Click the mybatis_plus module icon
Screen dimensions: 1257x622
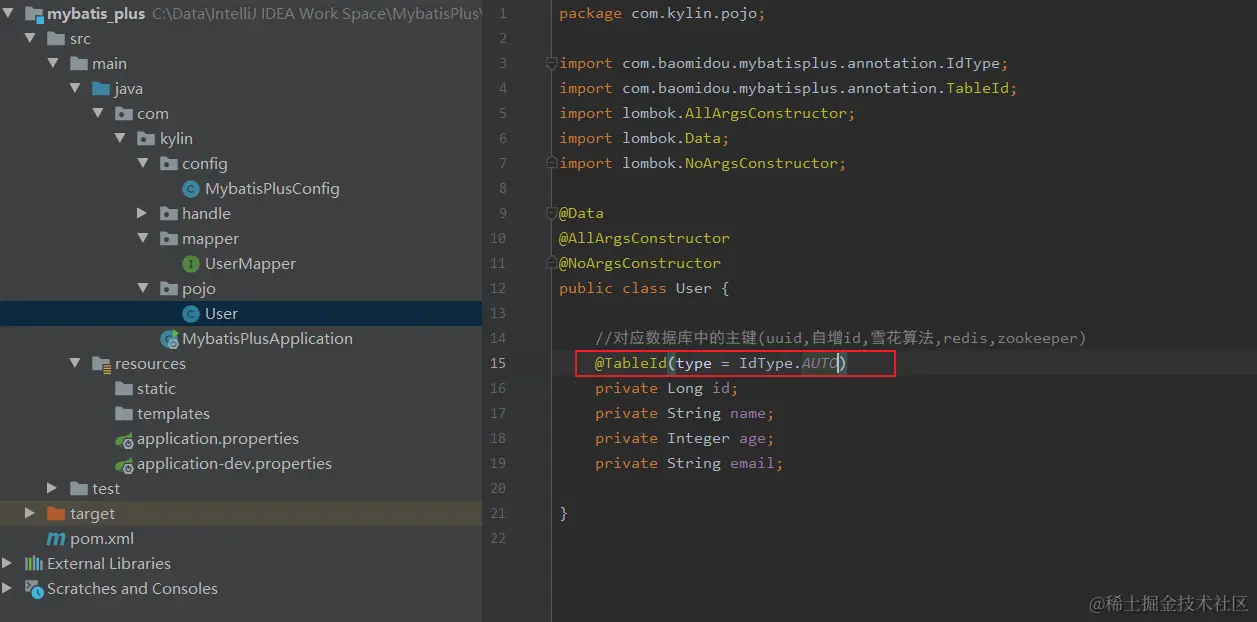(x=33, y=14)
